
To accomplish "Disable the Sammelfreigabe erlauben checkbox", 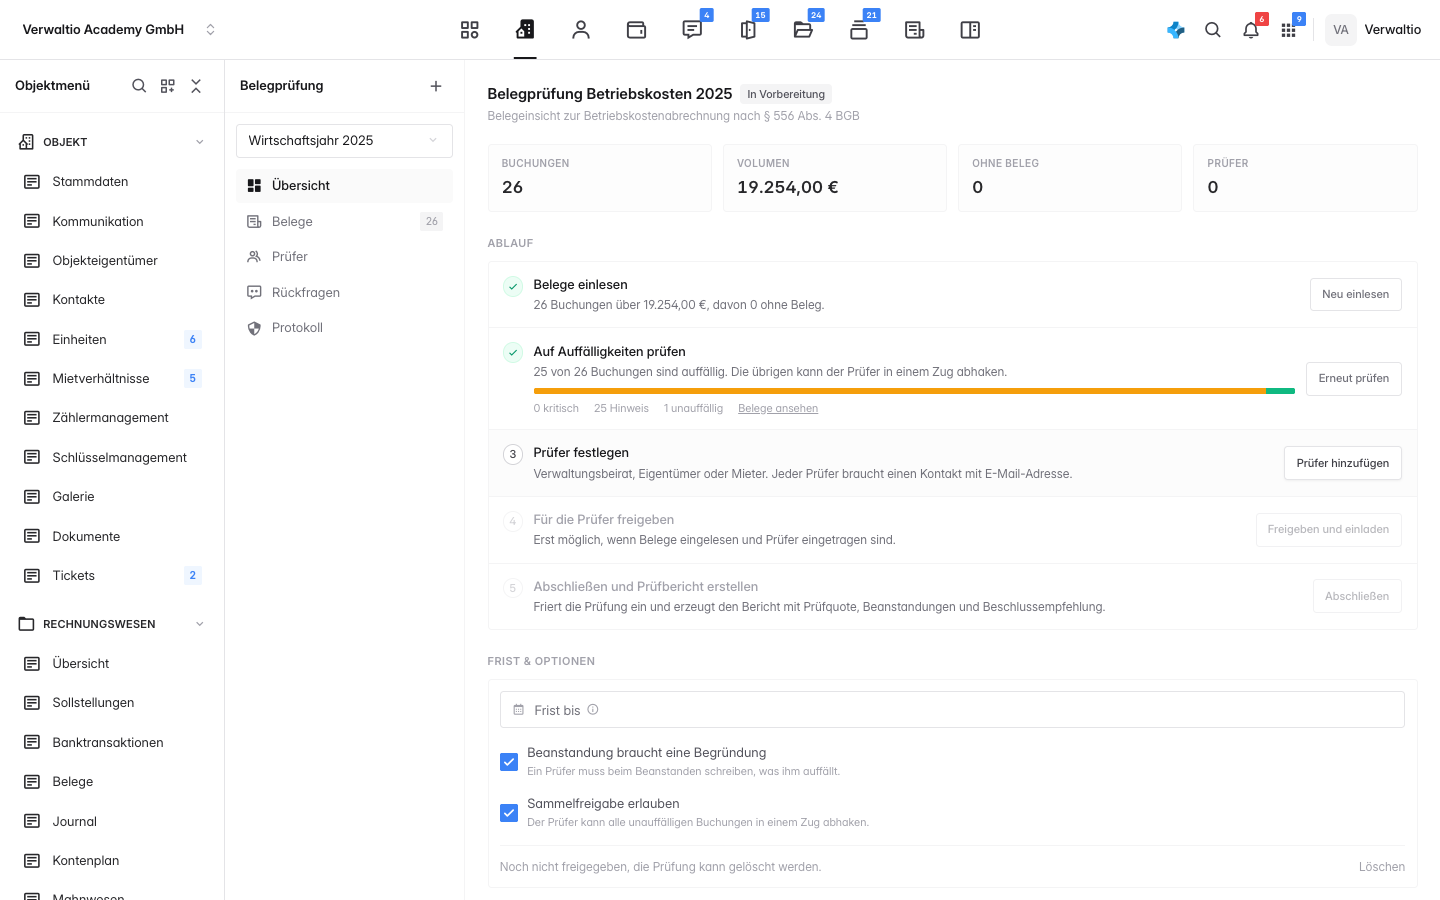I will click(509, 813).
